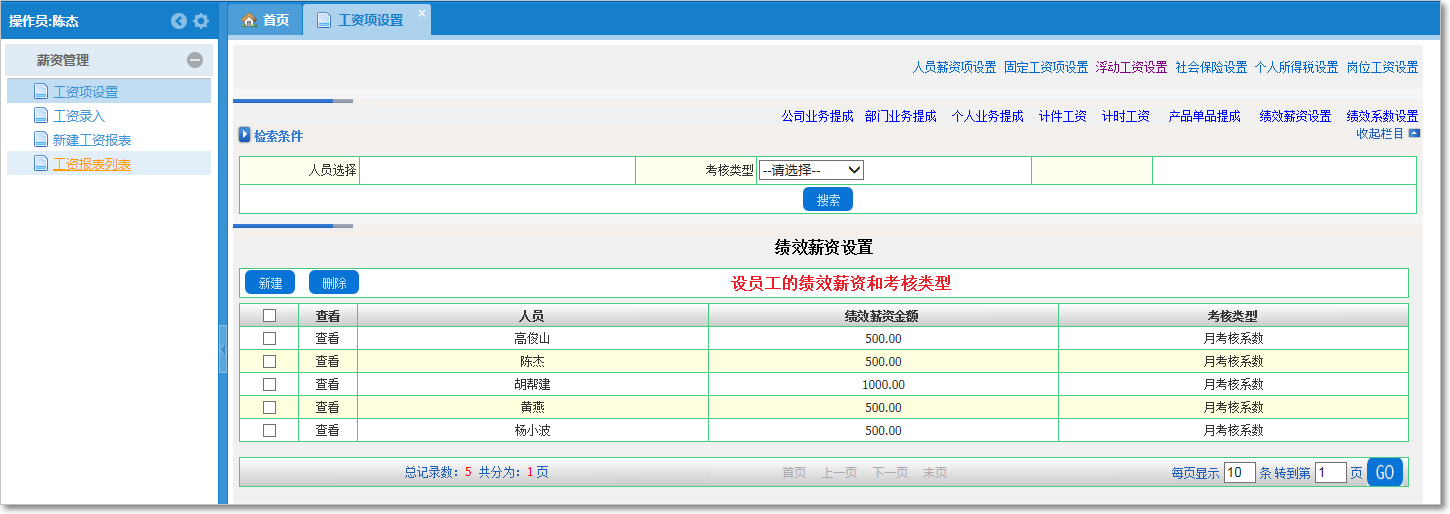This screenshot has height=514, width=1450.
Task: Open 社会保险设置 link
Action: (x=1211, y=68)
